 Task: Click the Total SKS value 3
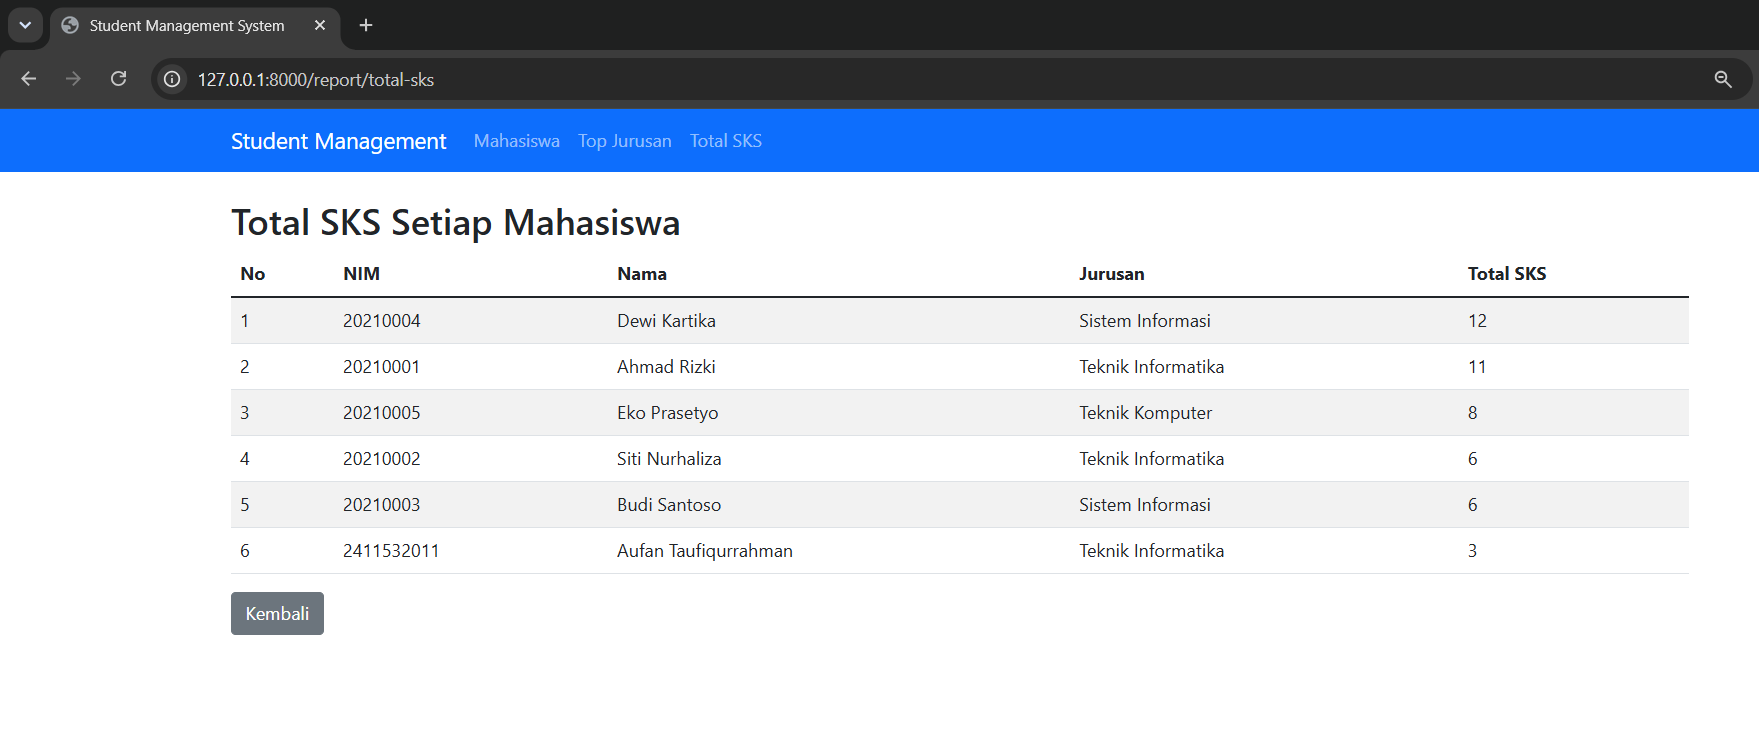coord(1472,551)
